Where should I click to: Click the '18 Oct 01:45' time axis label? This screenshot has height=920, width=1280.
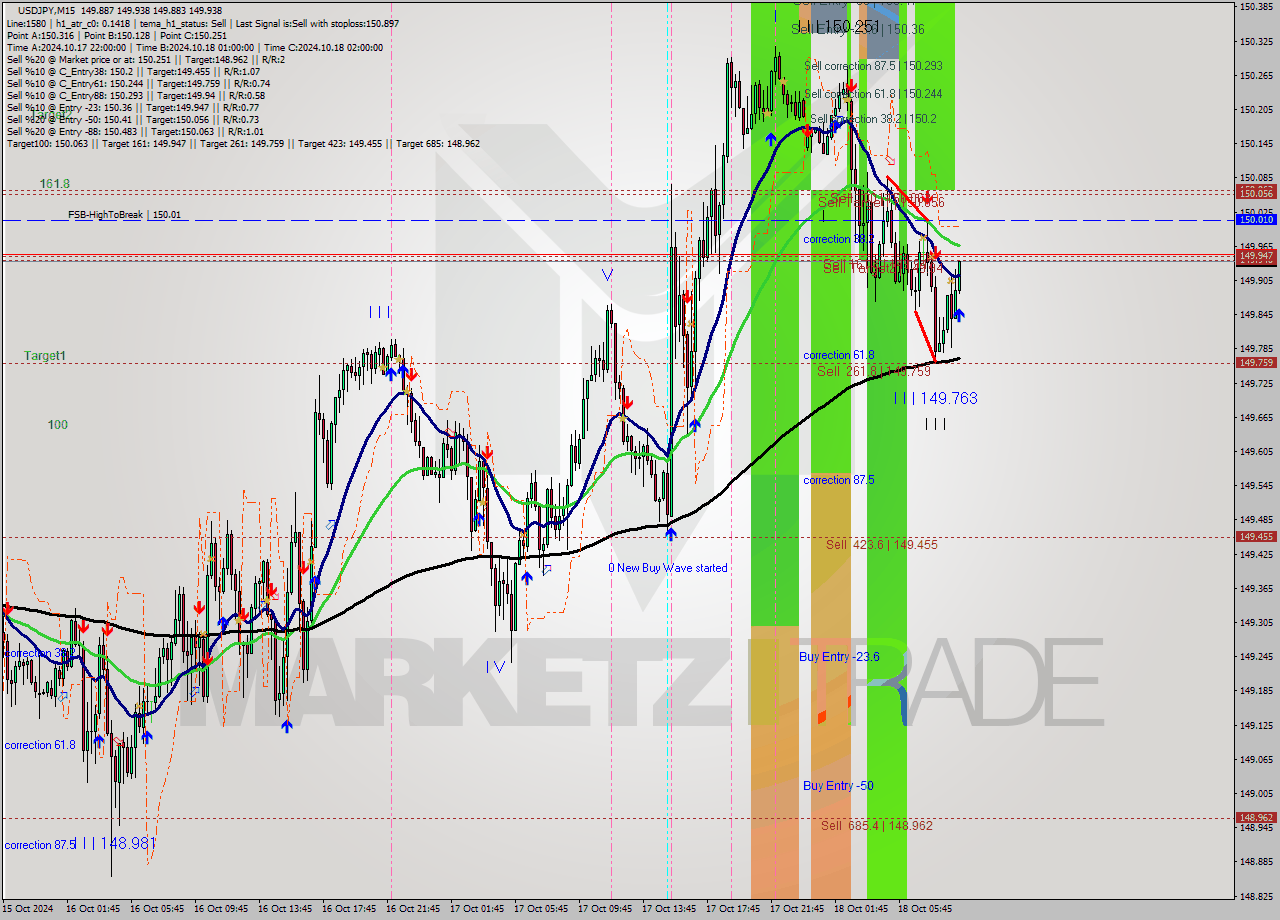tap(861, 909)
